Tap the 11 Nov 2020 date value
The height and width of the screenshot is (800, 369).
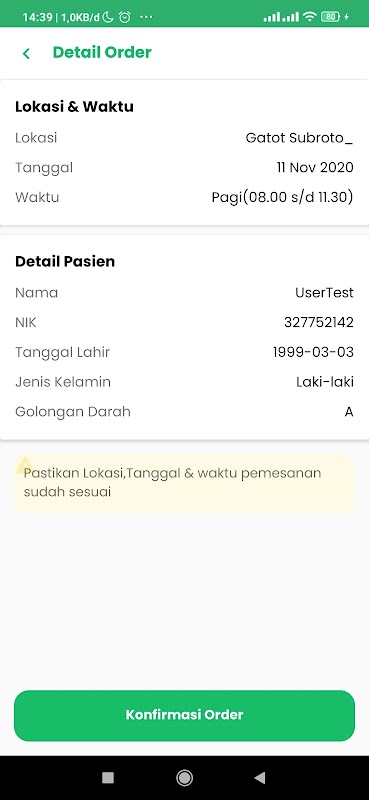tap(315, 167)
